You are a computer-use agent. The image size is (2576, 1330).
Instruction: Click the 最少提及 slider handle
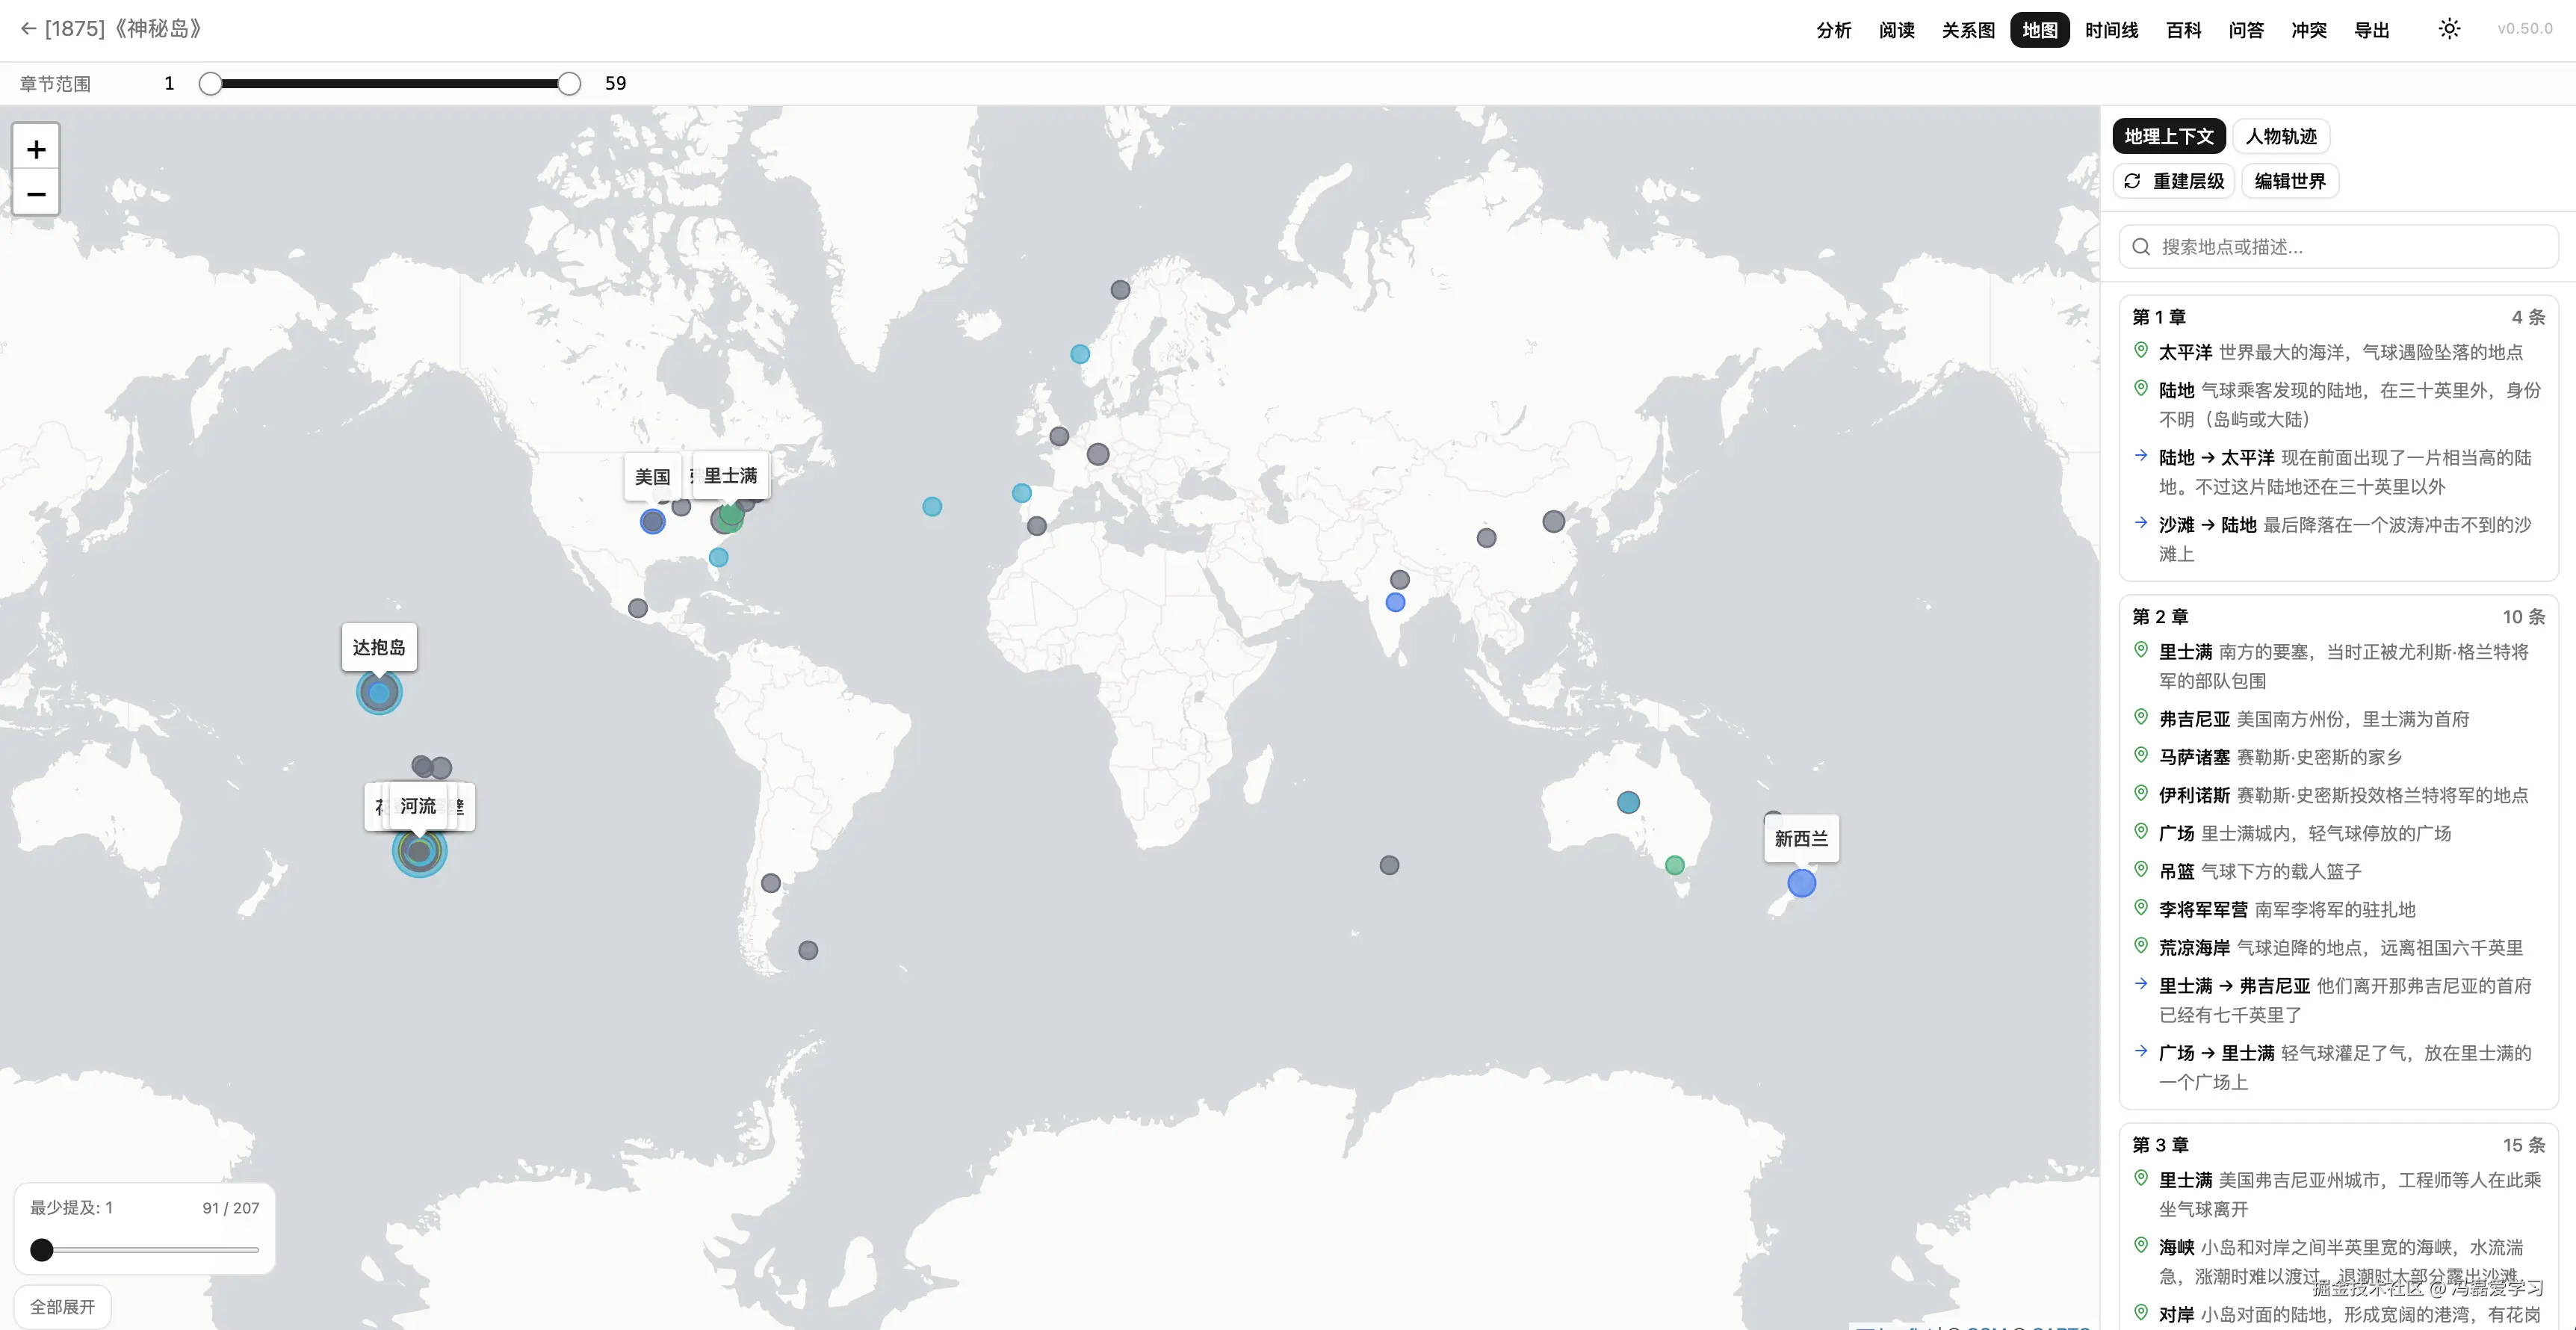pyautogui.click(x=42, y=1249)
